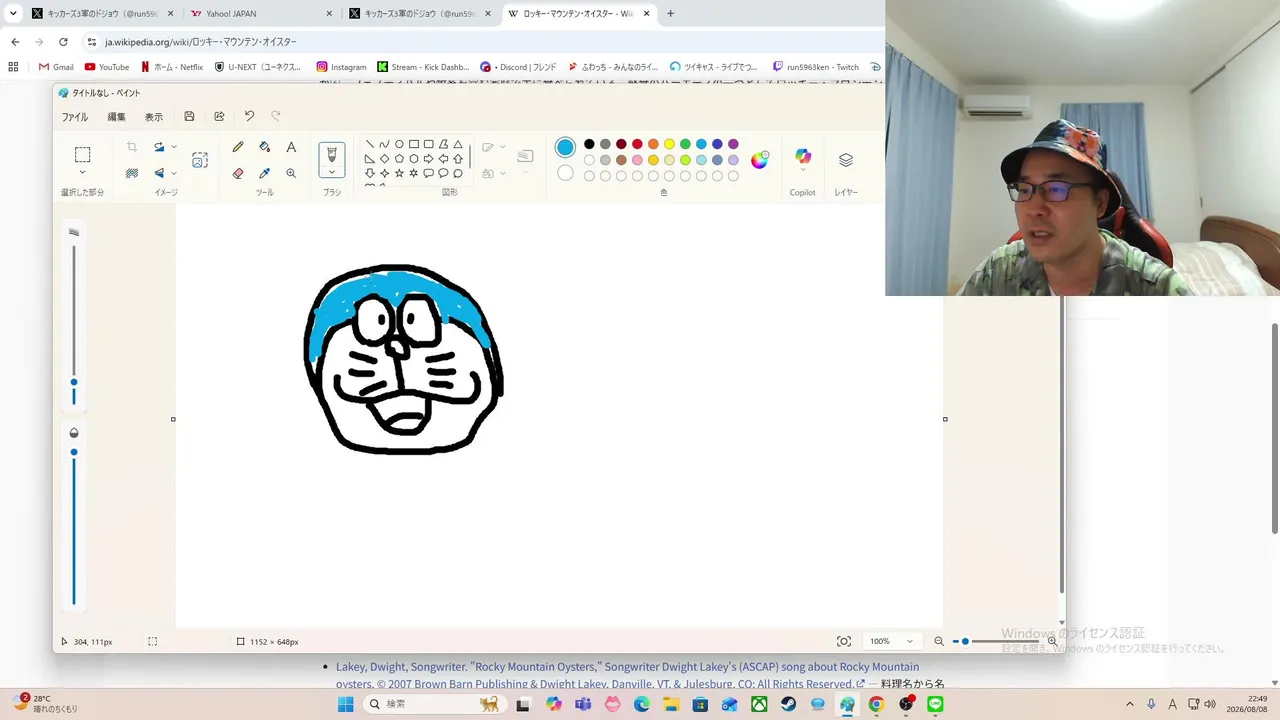
Task: Open the 100% zoom level dropdown
Action: pos(892,641)
